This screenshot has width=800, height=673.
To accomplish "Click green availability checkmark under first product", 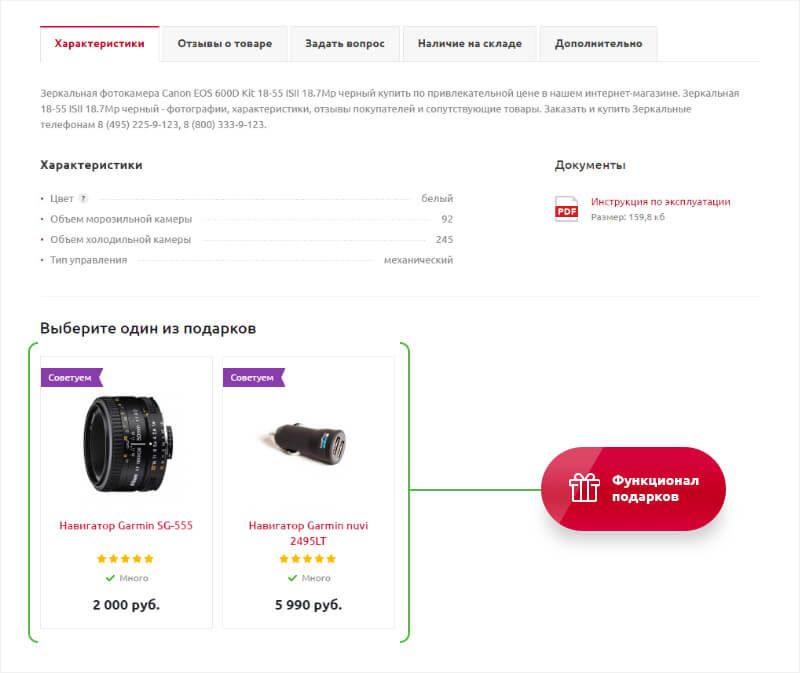I will (110, 578).
